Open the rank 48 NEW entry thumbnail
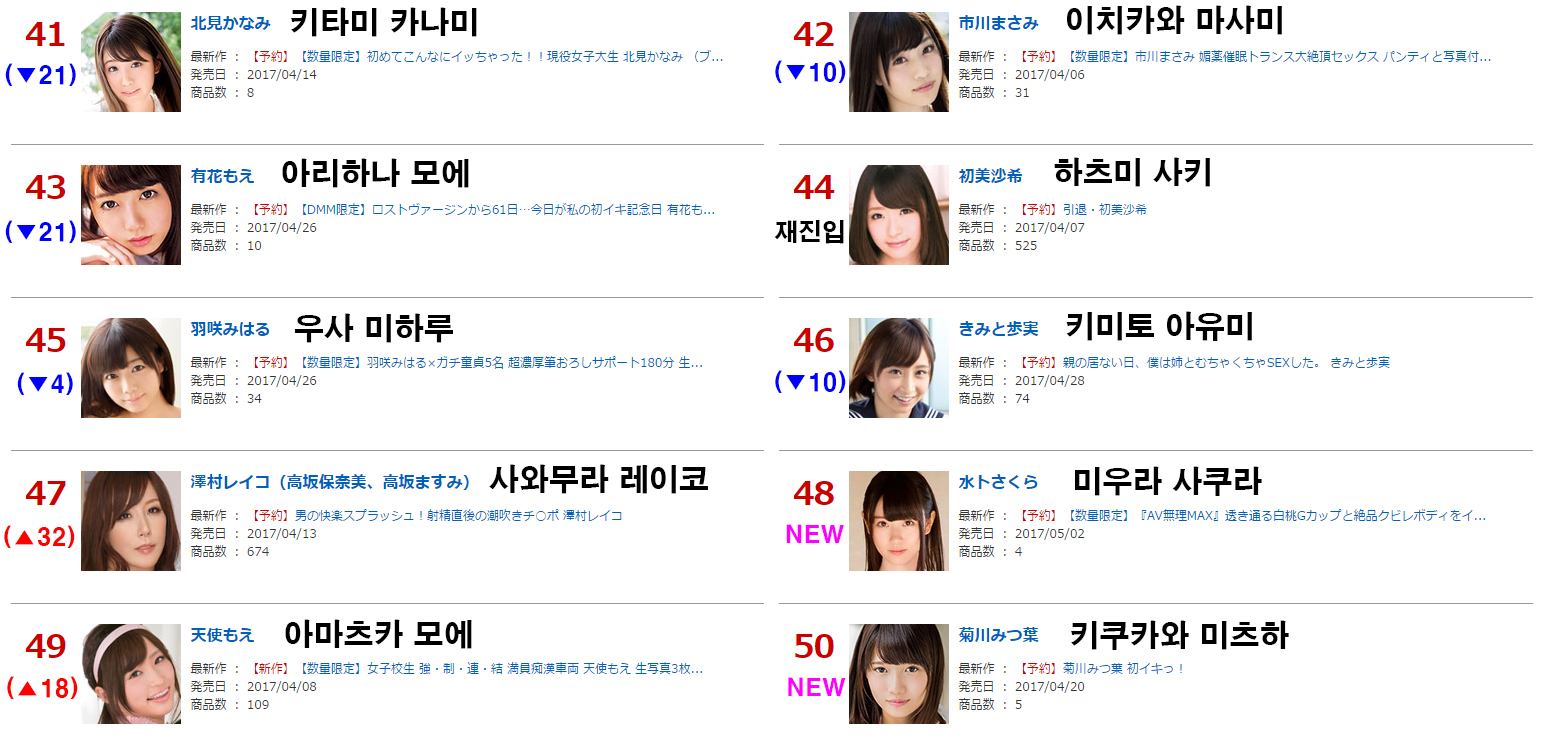1545x751 pixels. point(899,521)
